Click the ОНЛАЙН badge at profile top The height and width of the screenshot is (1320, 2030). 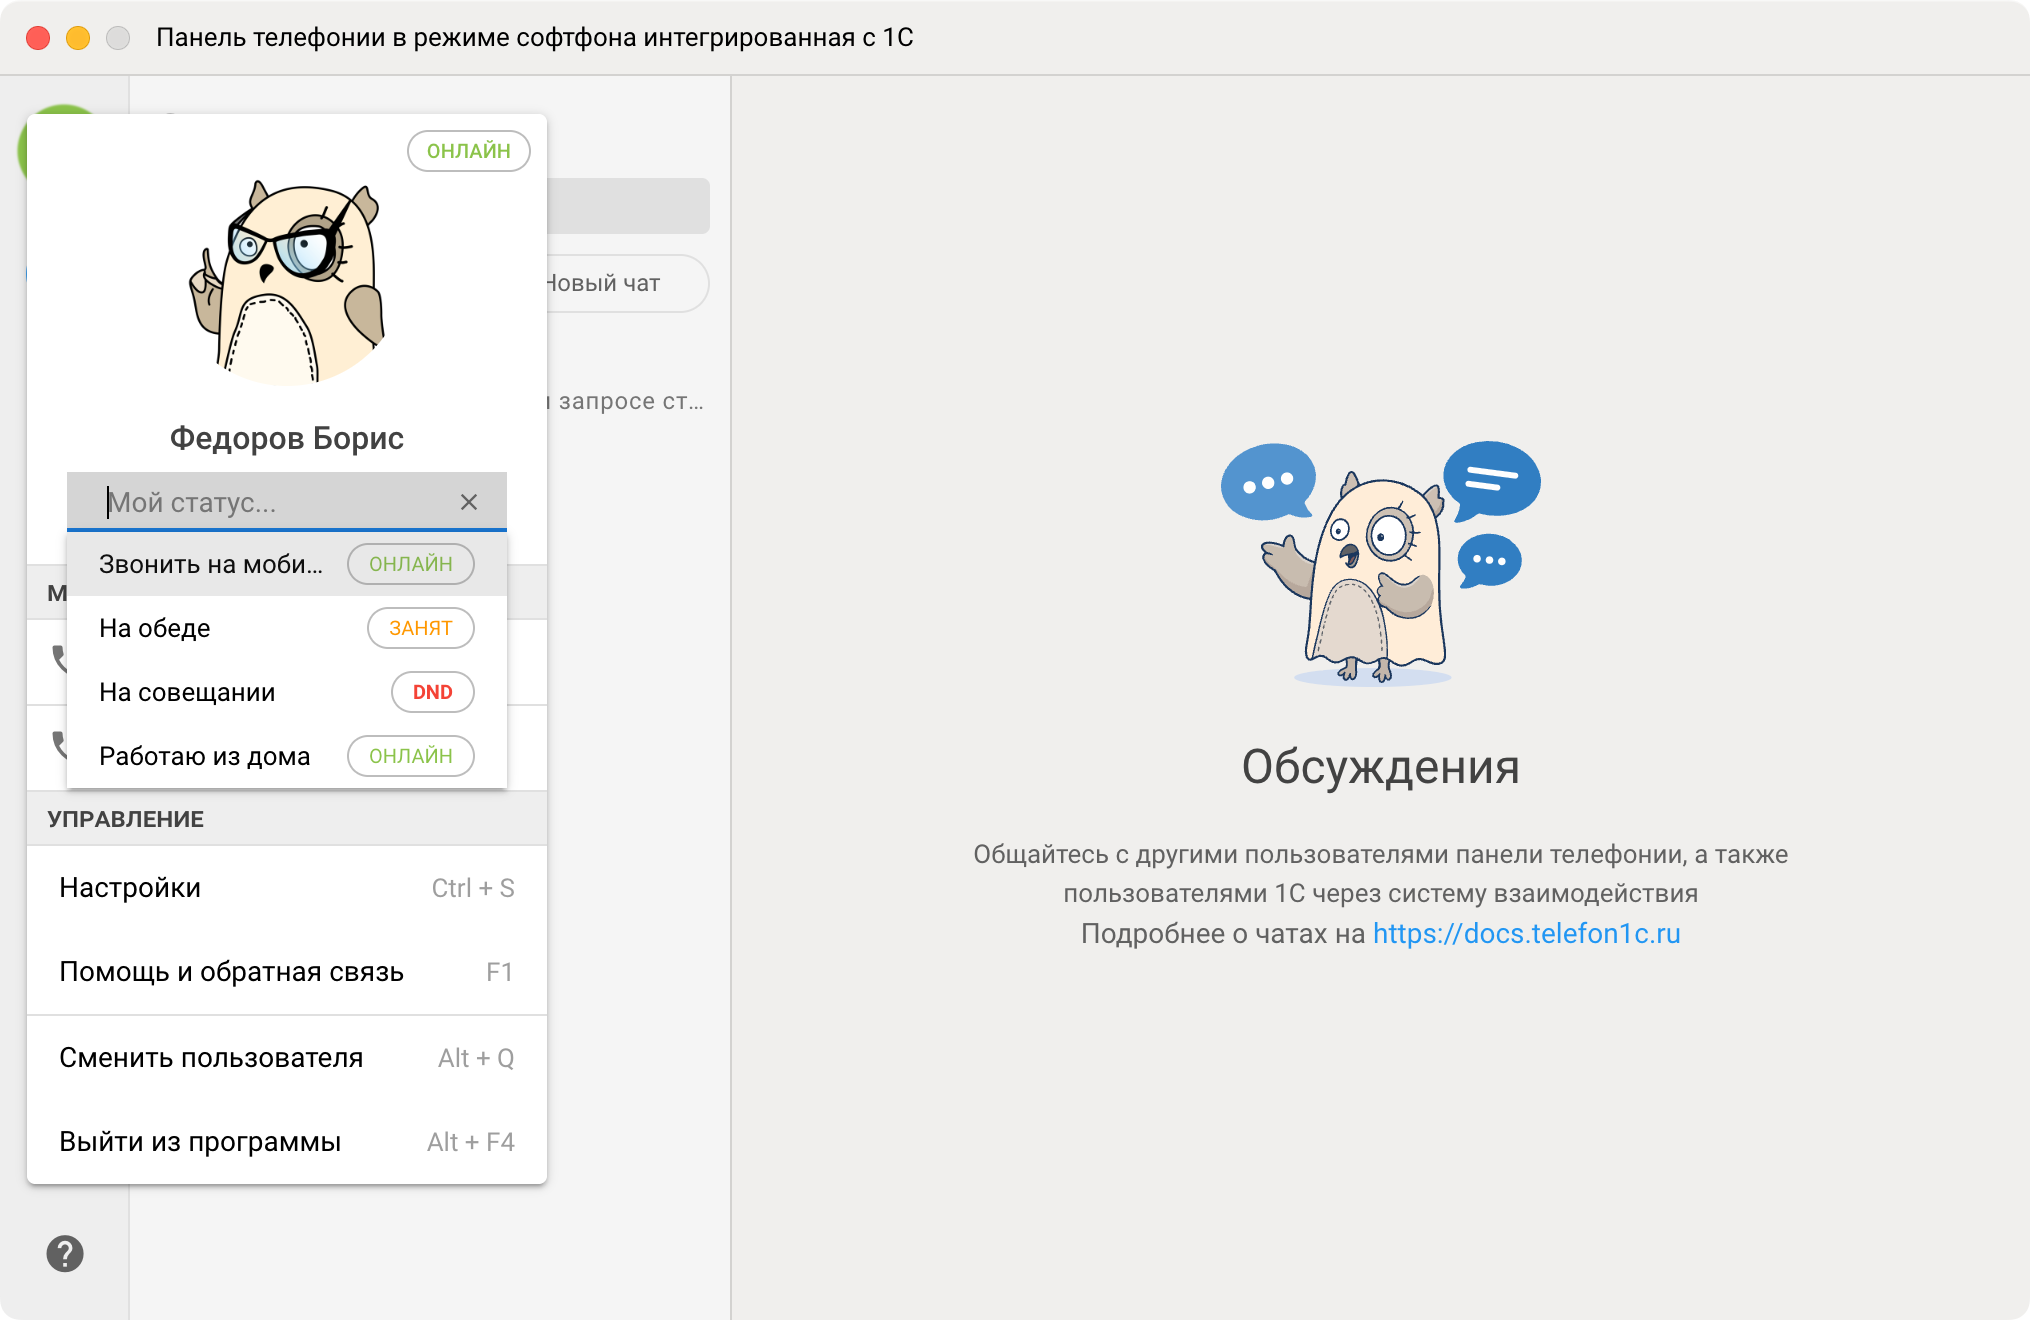468,151
